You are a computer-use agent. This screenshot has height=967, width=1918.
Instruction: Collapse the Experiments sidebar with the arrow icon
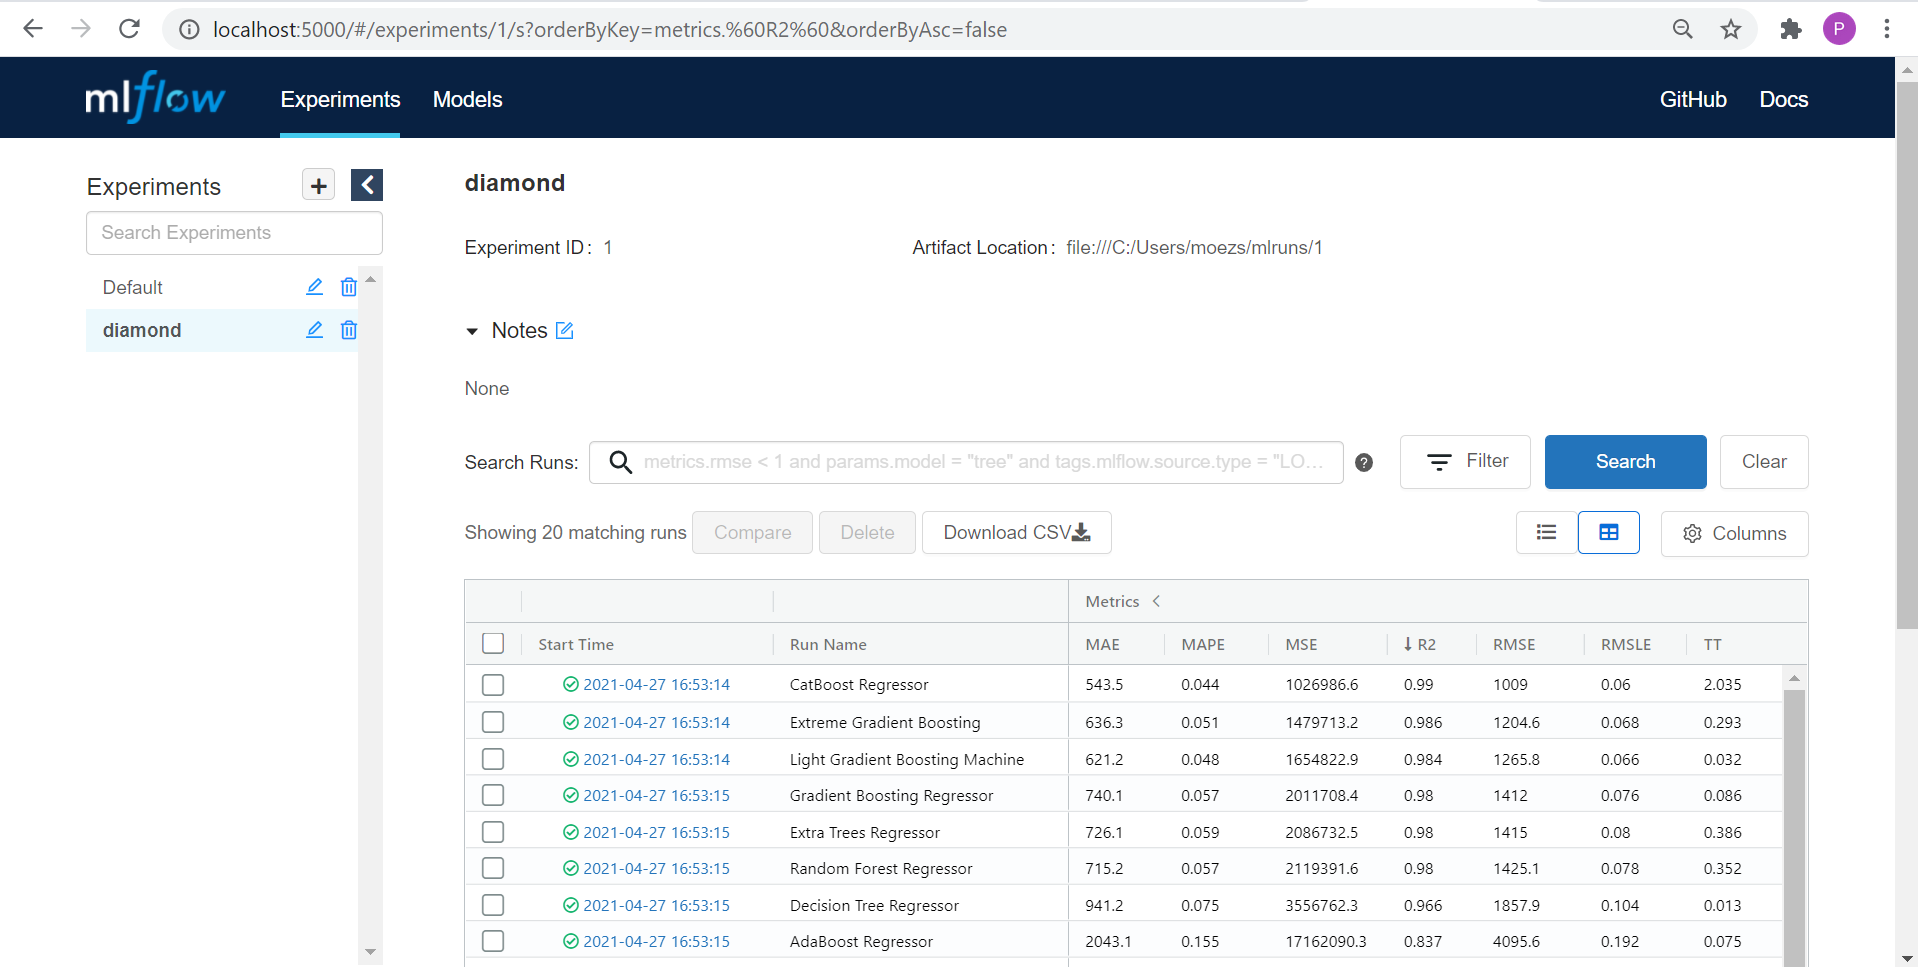tap(367, 185)
